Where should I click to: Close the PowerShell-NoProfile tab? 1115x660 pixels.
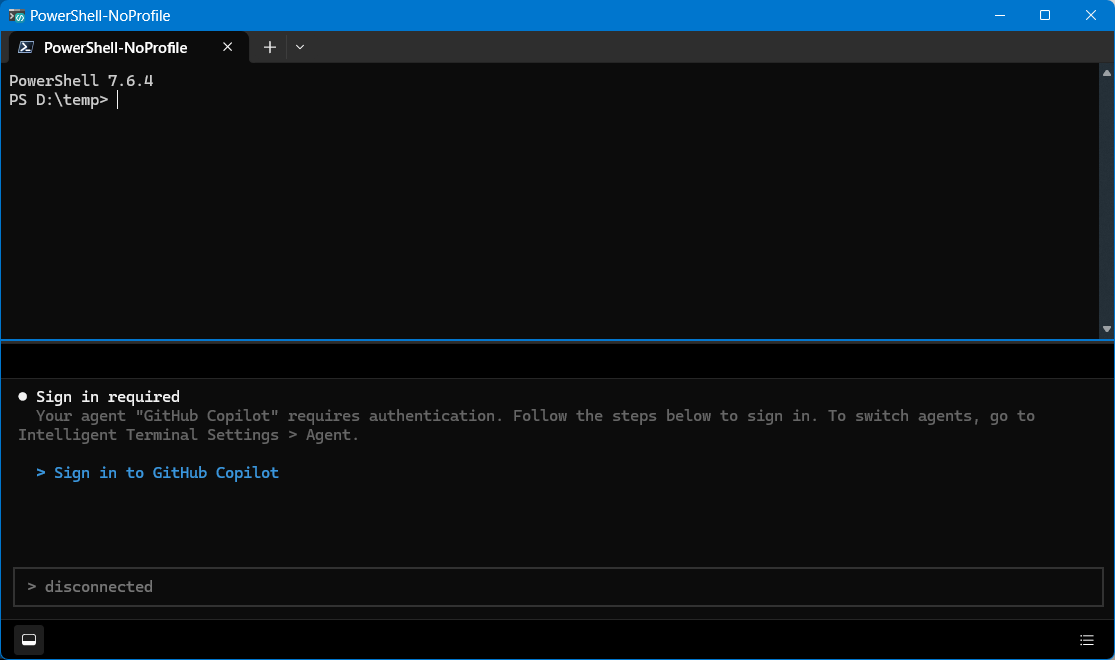(228, 47)
